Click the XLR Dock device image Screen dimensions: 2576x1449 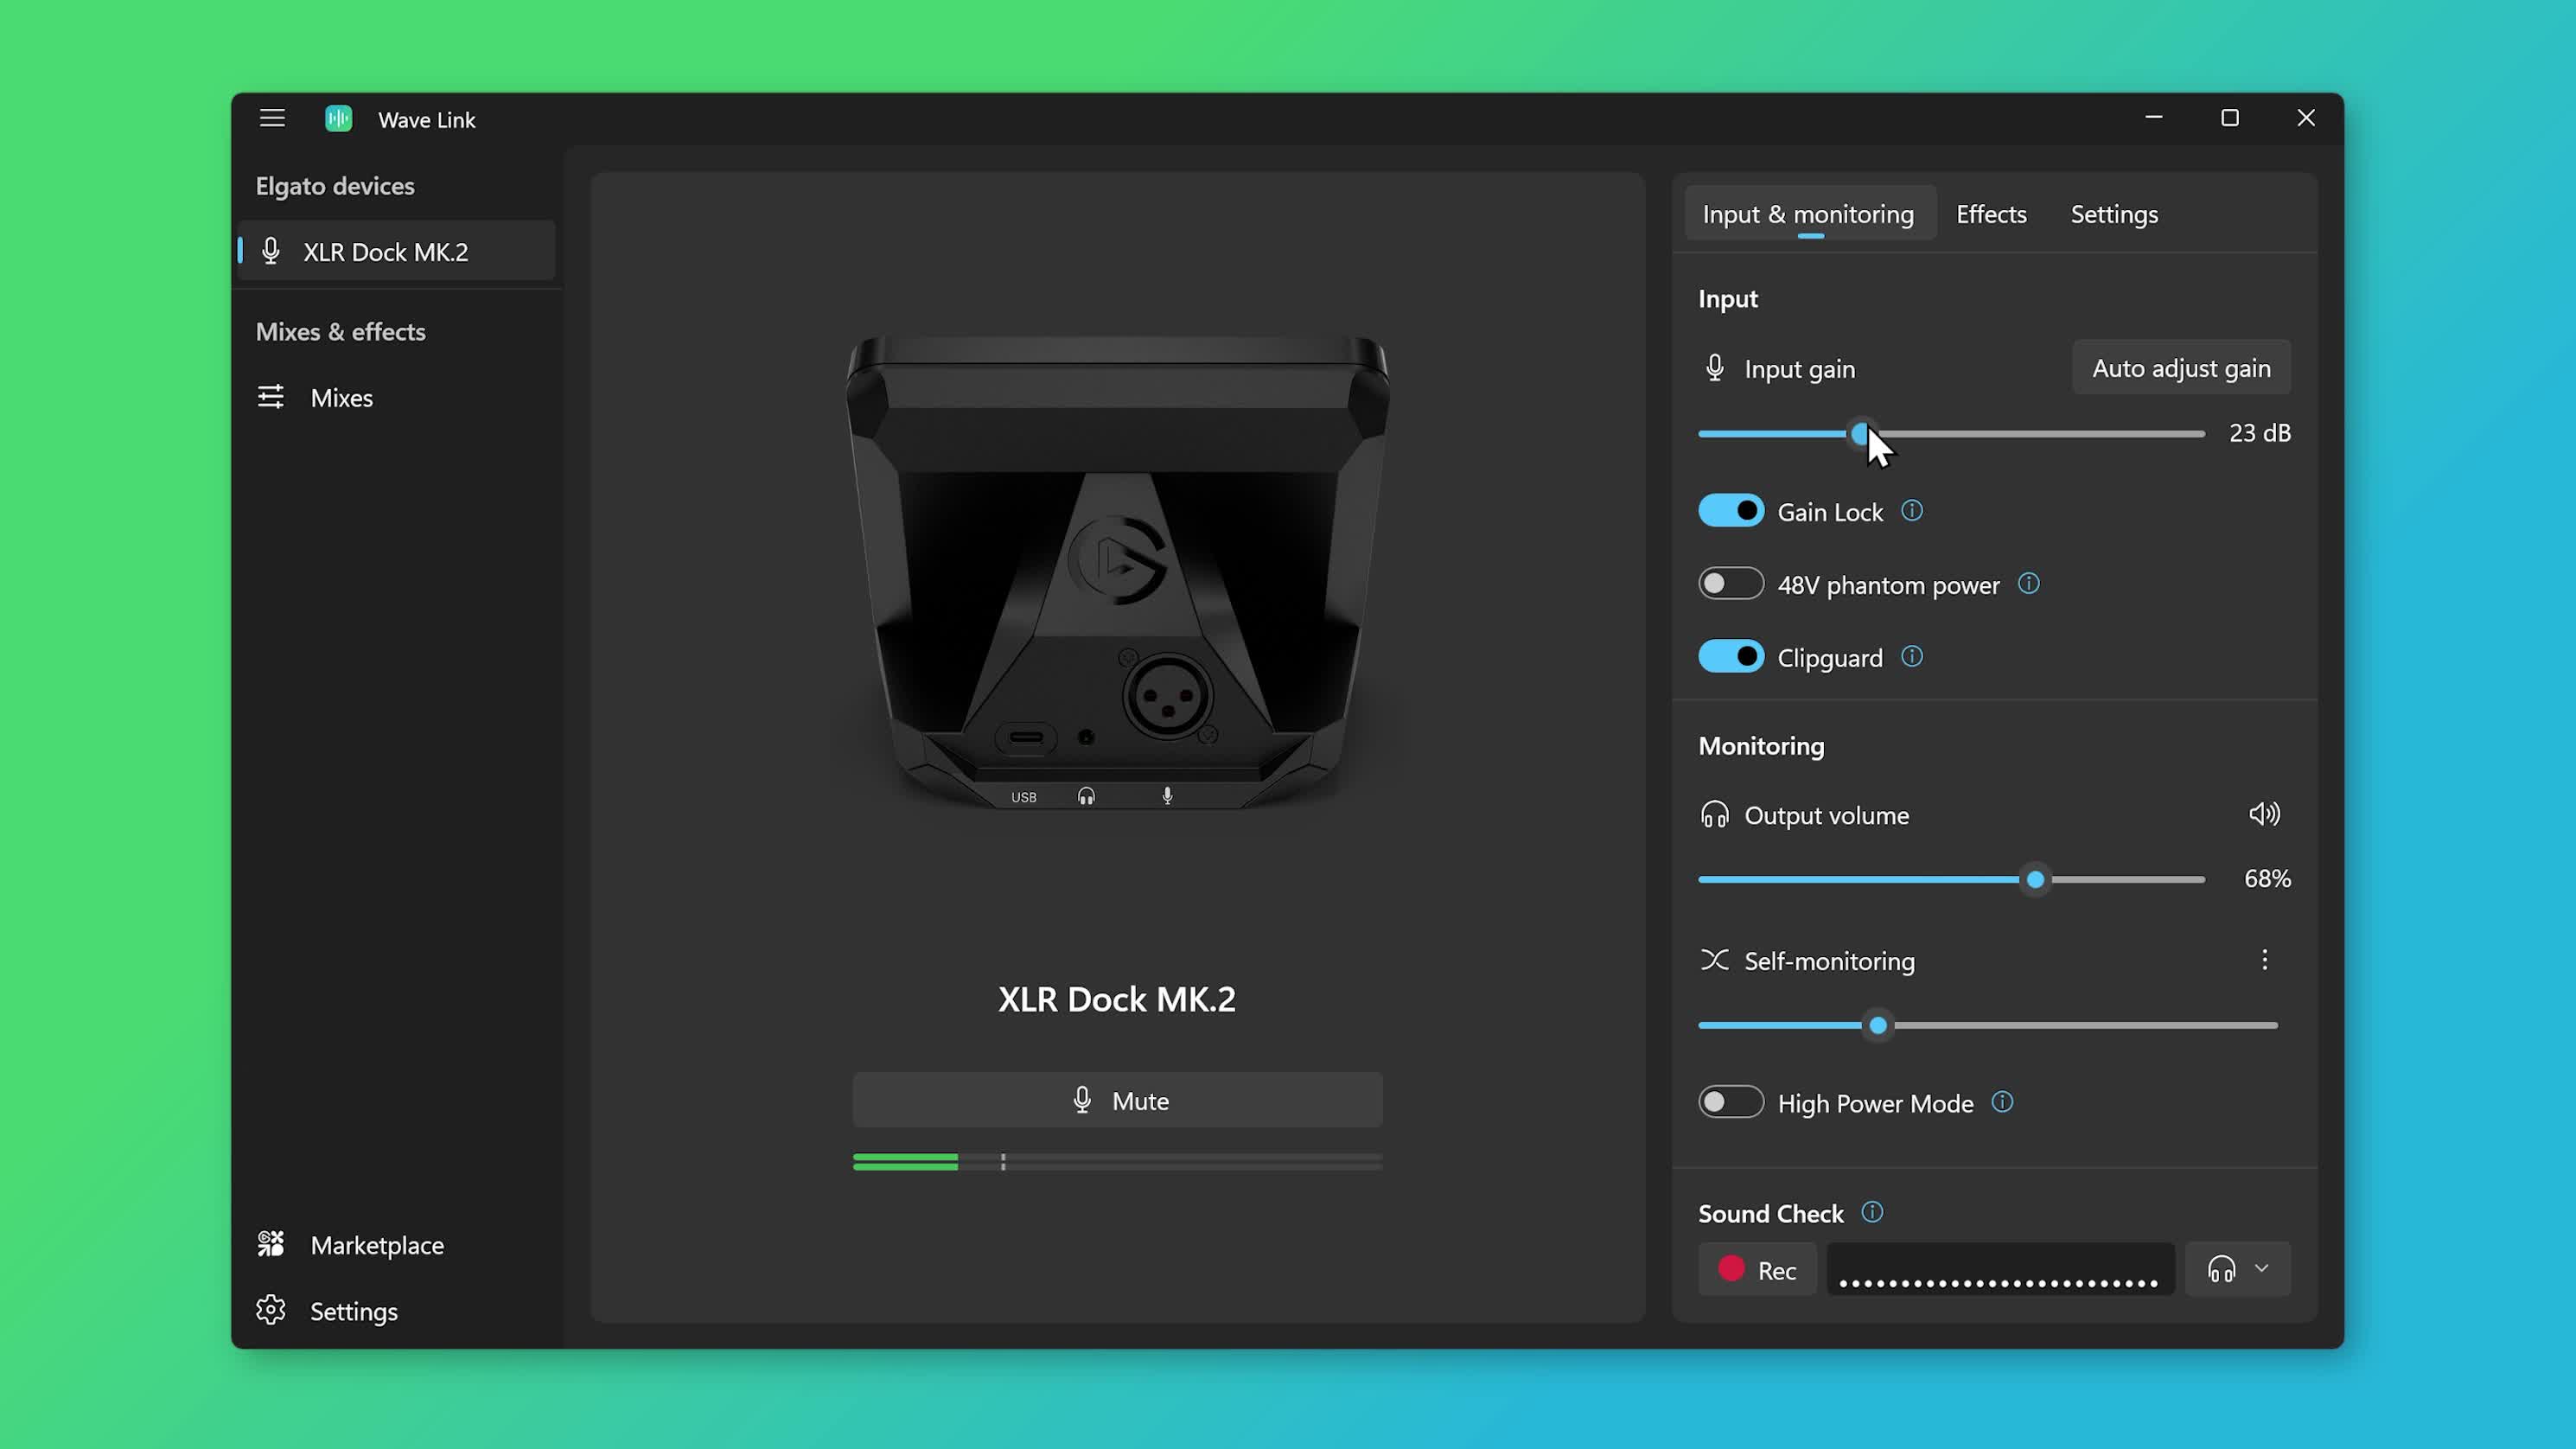point(1117,572)
